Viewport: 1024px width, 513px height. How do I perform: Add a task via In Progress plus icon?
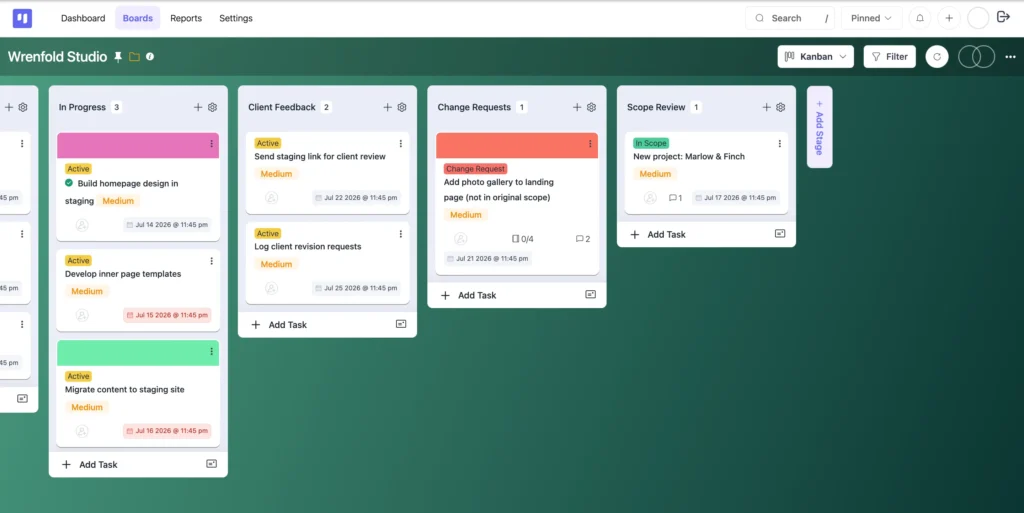(198, 107)
